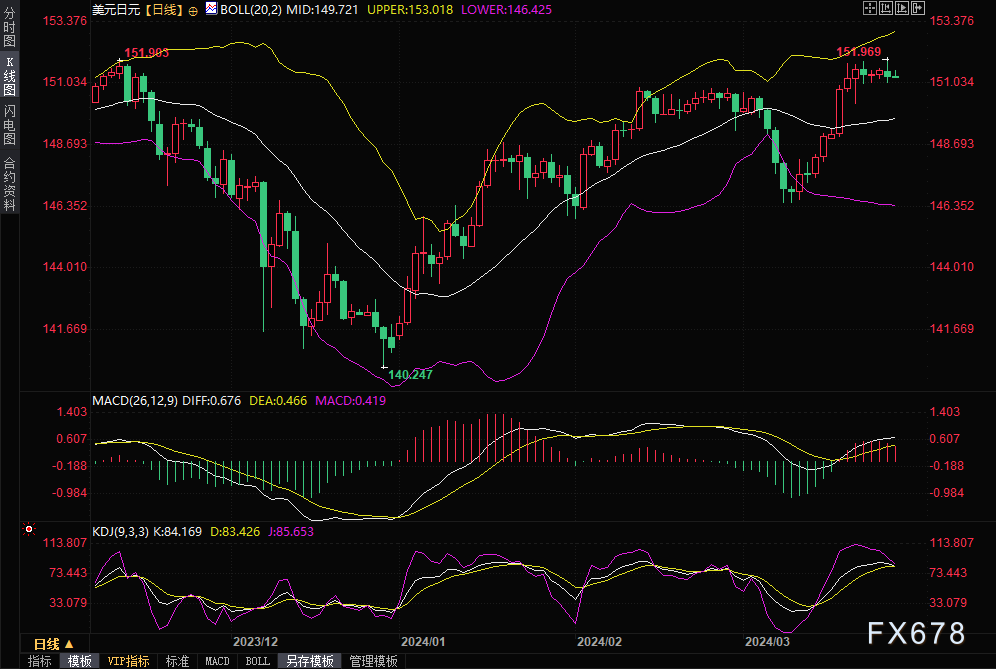Viewport: 996px width, 669px height.
Task: Click the DEA:0.466 value
Action: (x=278, y=401)
